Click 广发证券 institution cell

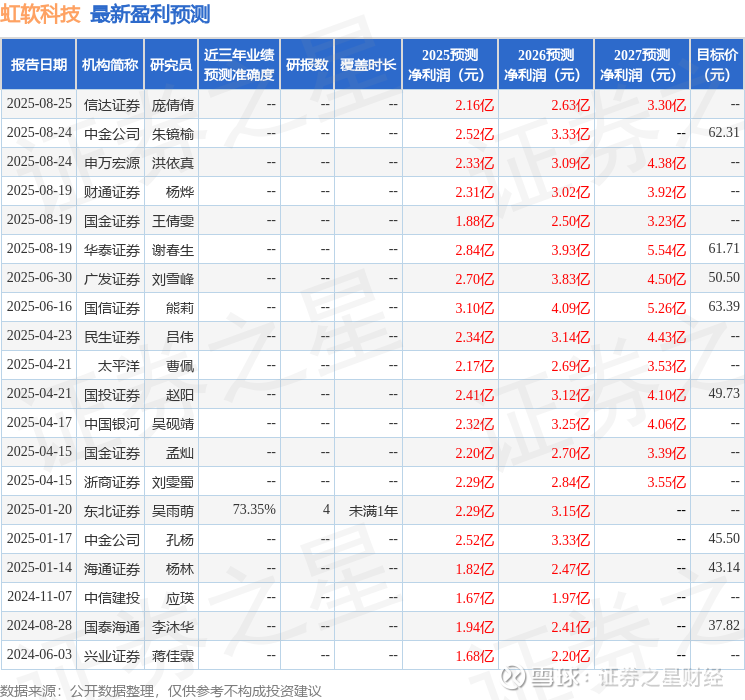pyautogui.click(x=112, y=279)
